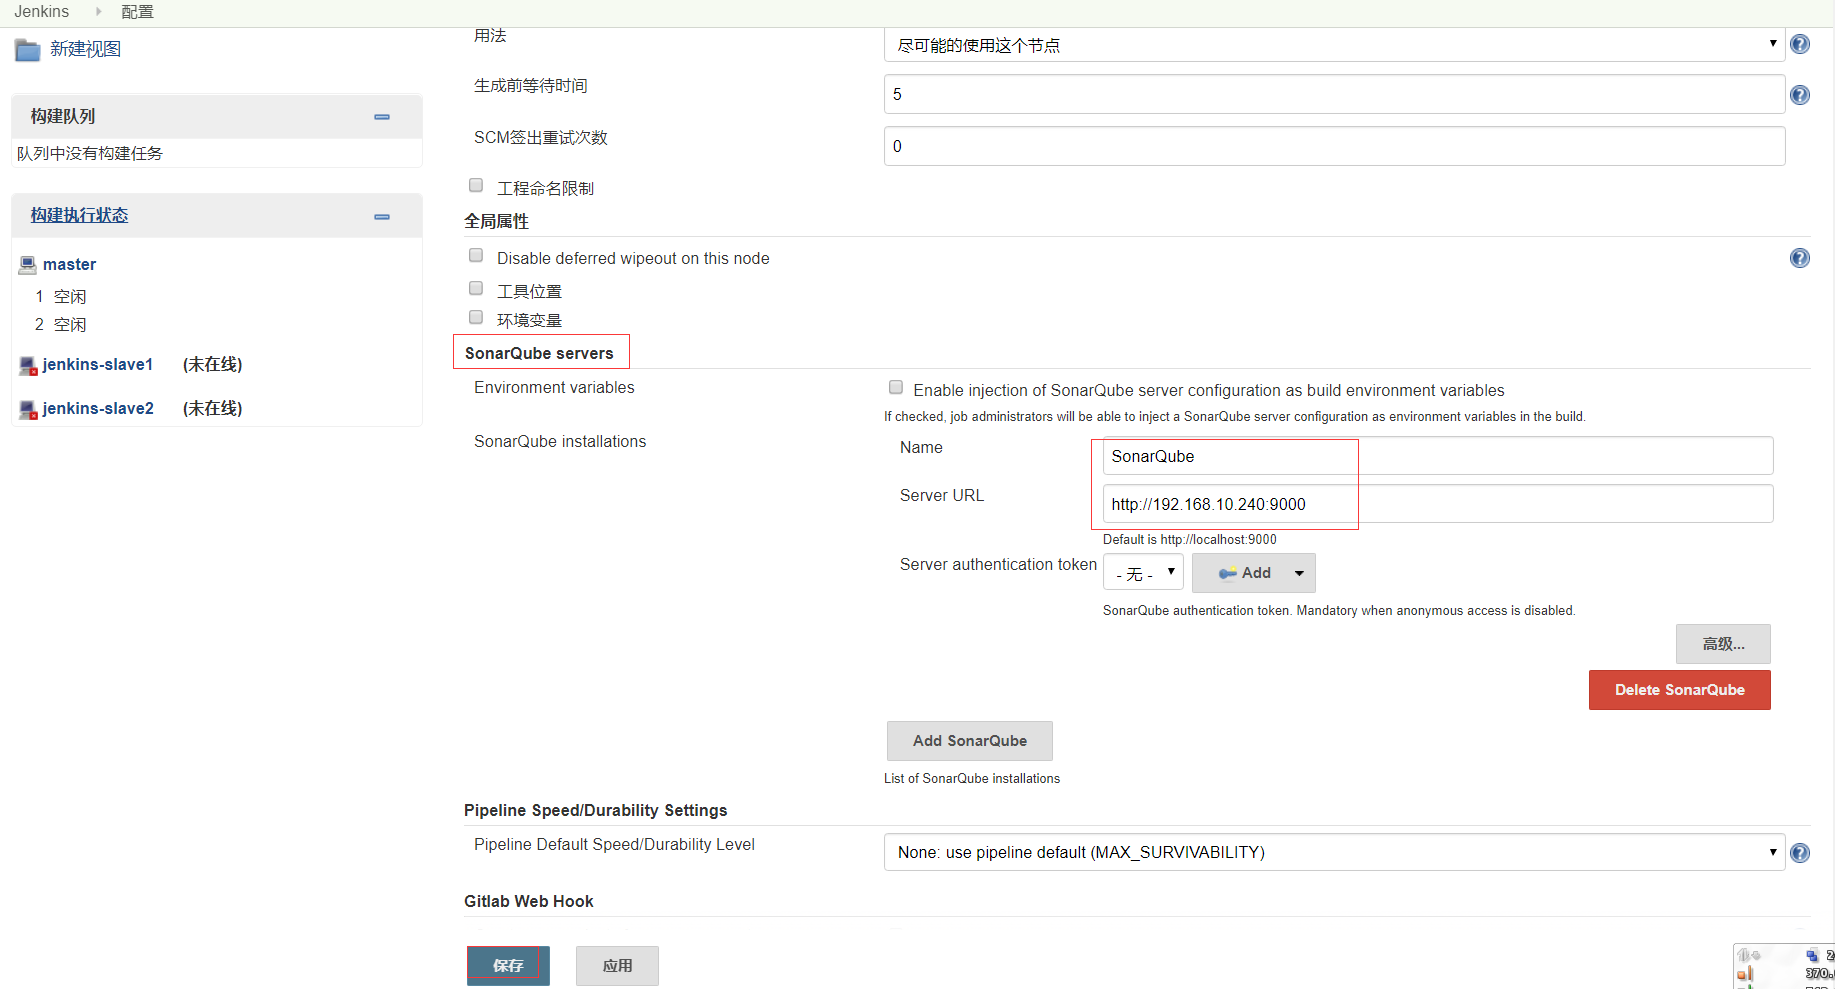Click executor '1 空闲' row

[61, 297]
